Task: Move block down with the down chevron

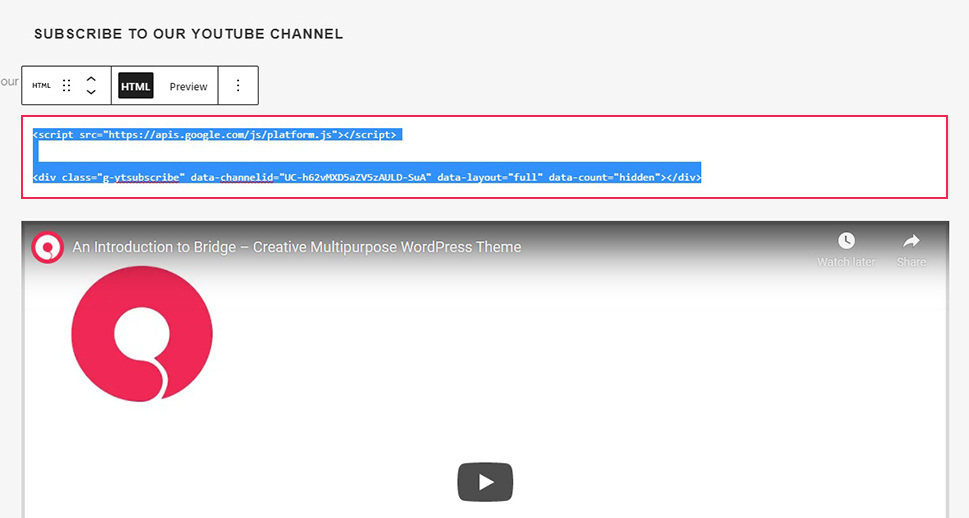Action: click(91, 92)
